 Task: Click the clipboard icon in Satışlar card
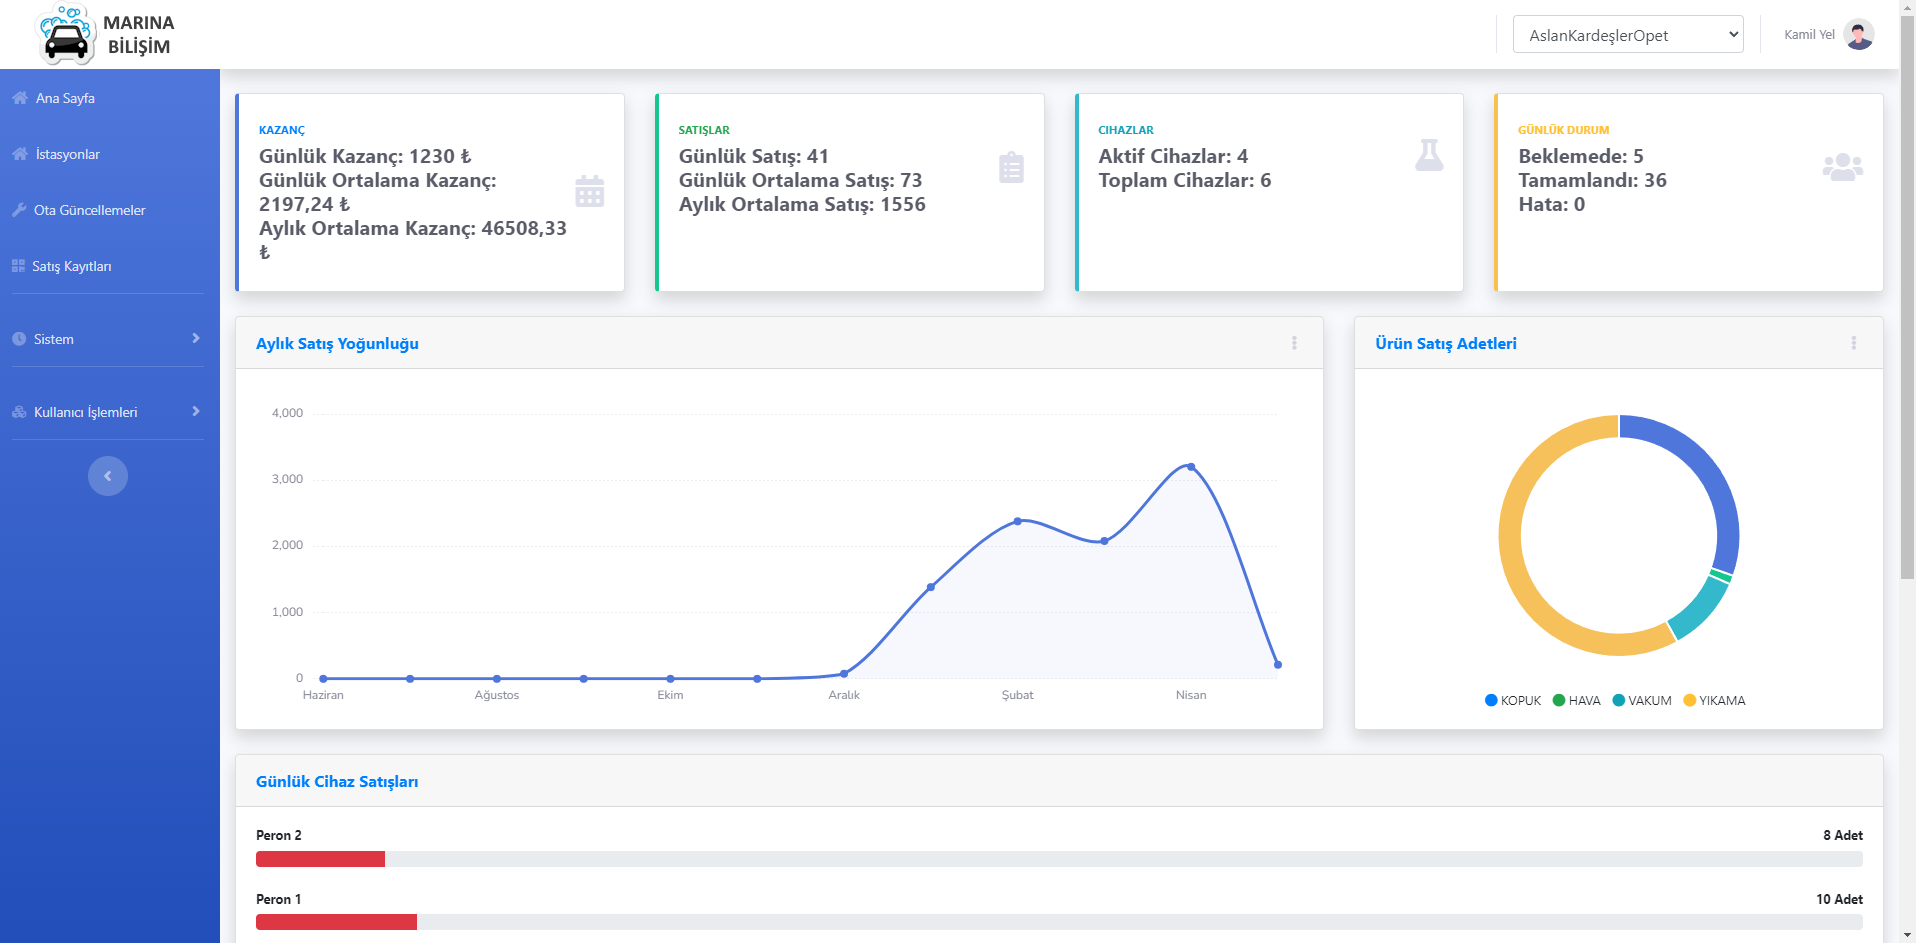[1011, 167]
